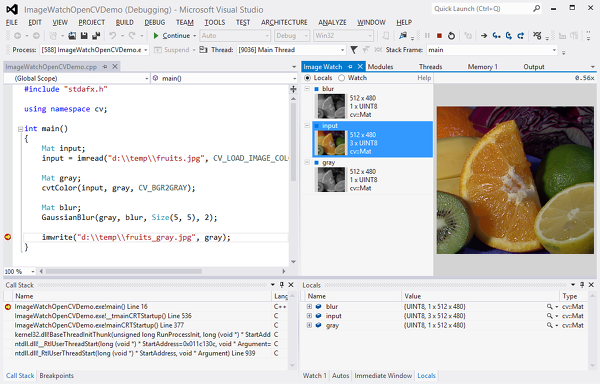The width and height of the screenshot is (600, 384).
Task: Open the Process dropdown
Action: [146, 50]
